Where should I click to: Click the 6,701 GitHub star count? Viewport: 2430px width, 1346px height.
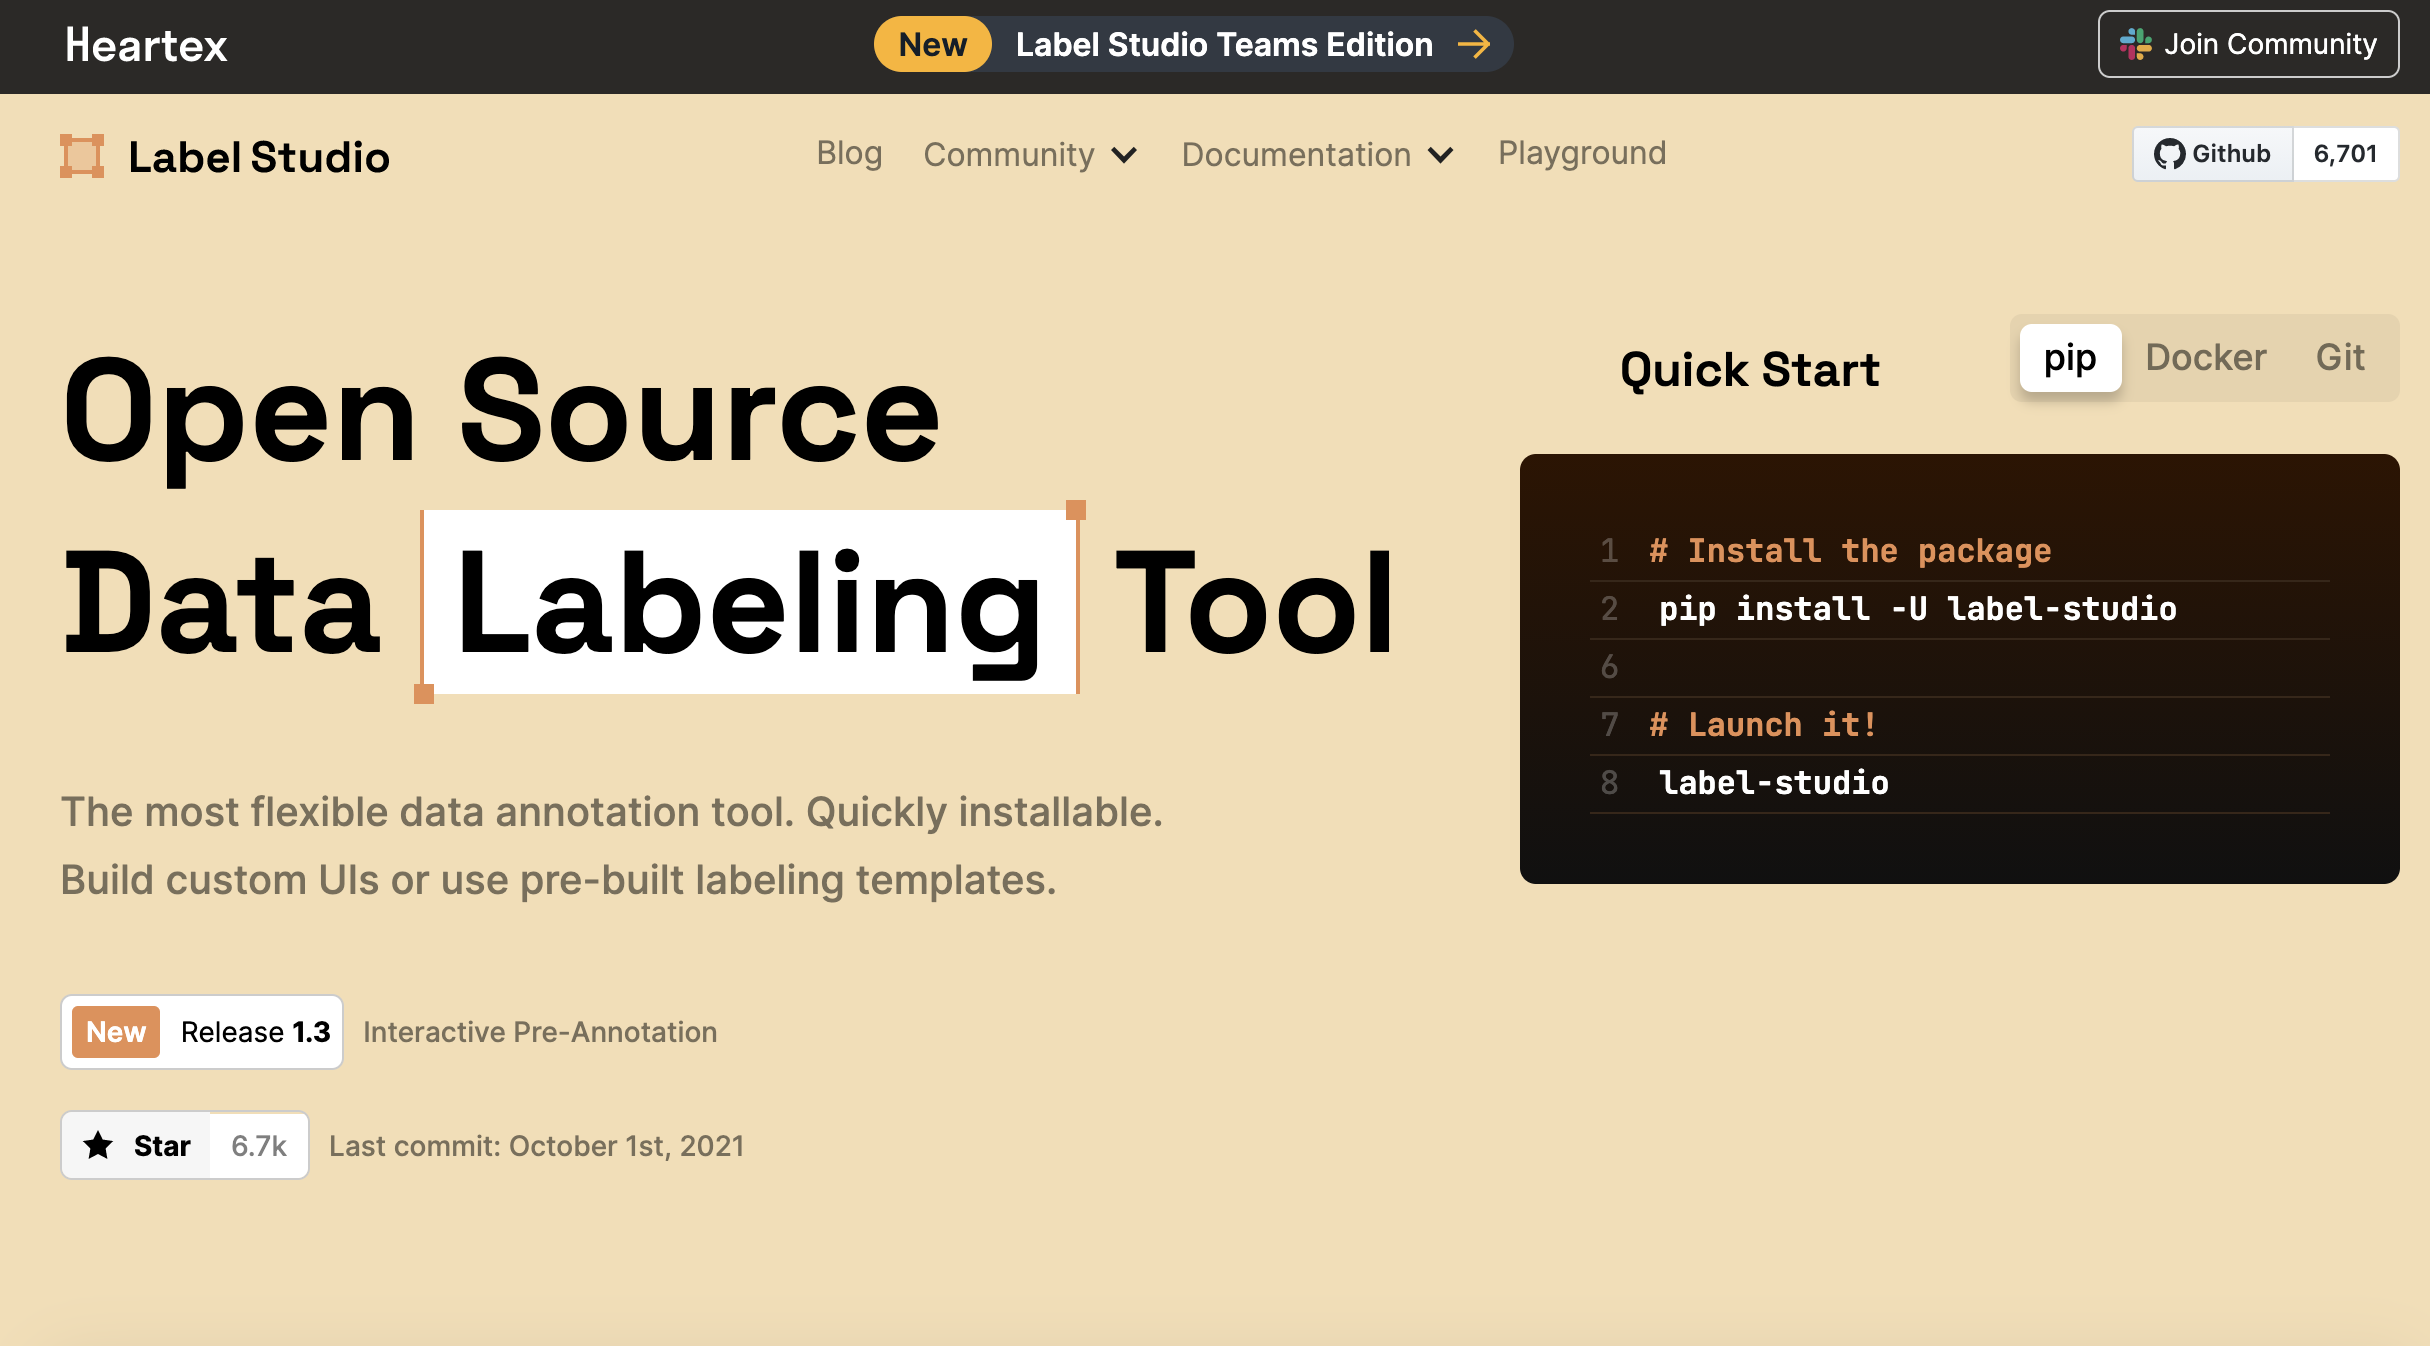point(2344,154)
